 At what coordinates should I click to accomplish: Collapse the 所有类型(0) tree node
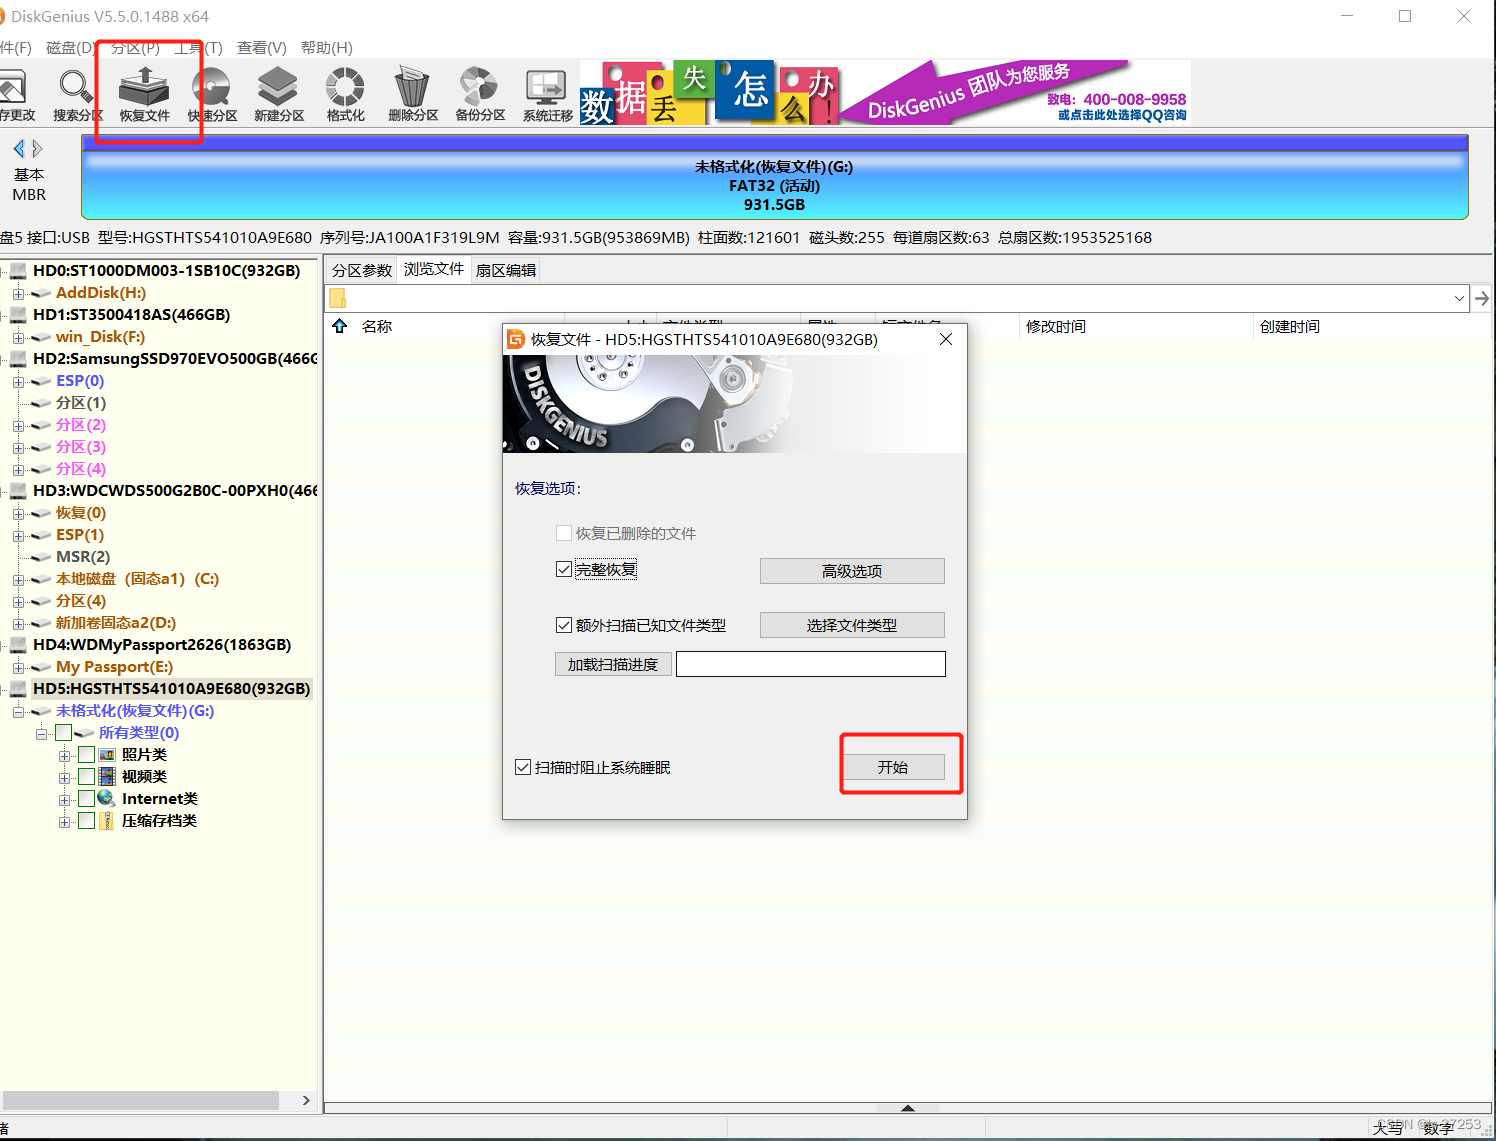pyautogui.click(x=41, y=734)
